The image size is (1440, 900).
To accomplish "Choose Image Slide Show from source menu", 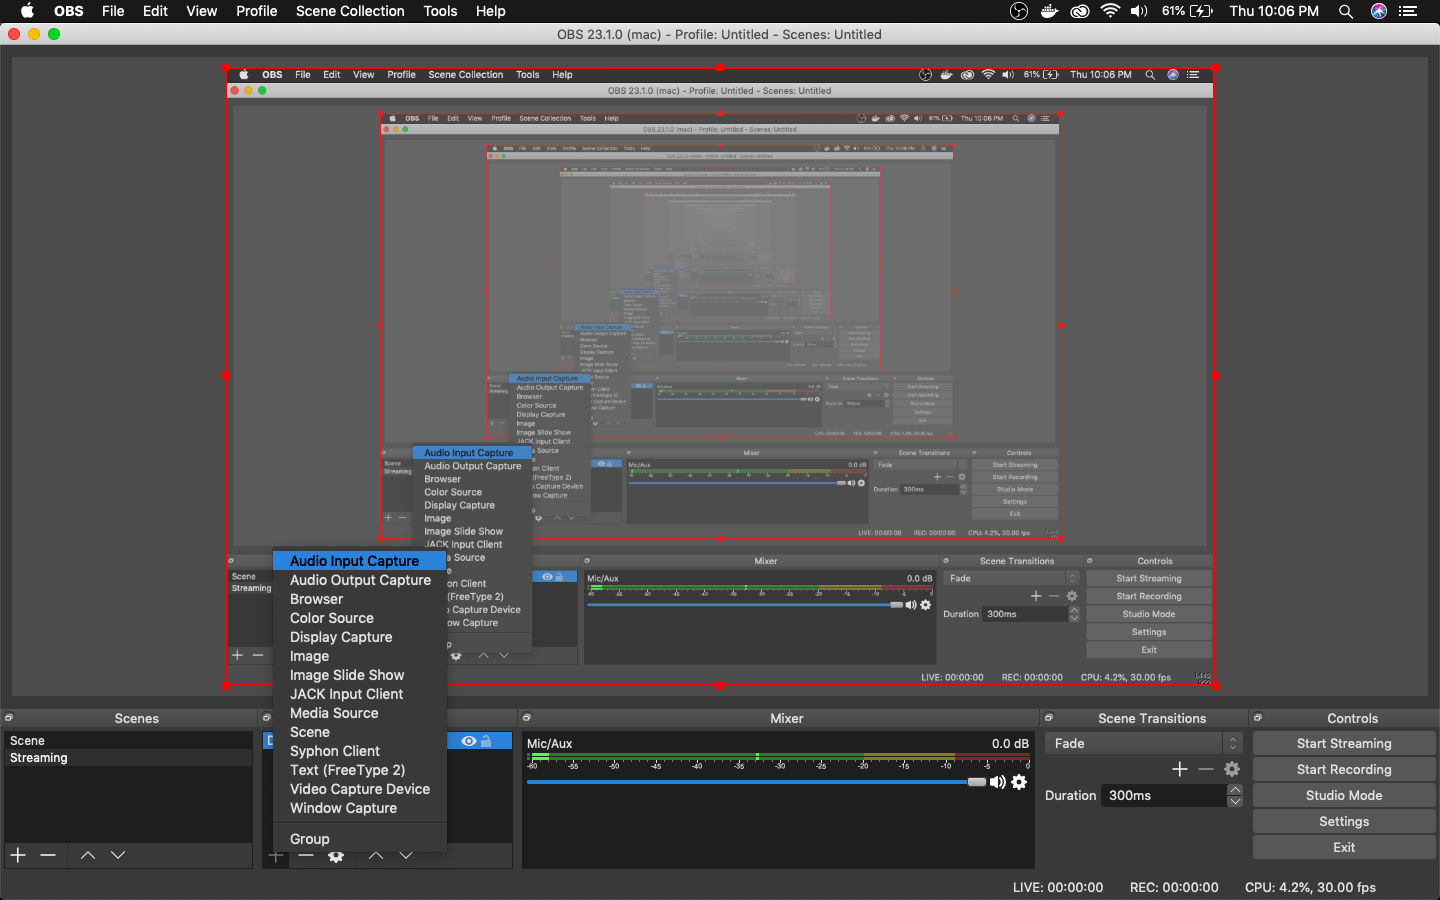I will coord(360,675).
